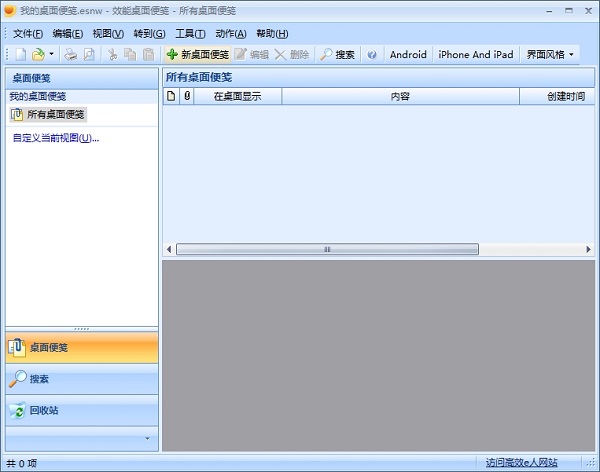Click the new blank note icon

click(x=21, y=54)
